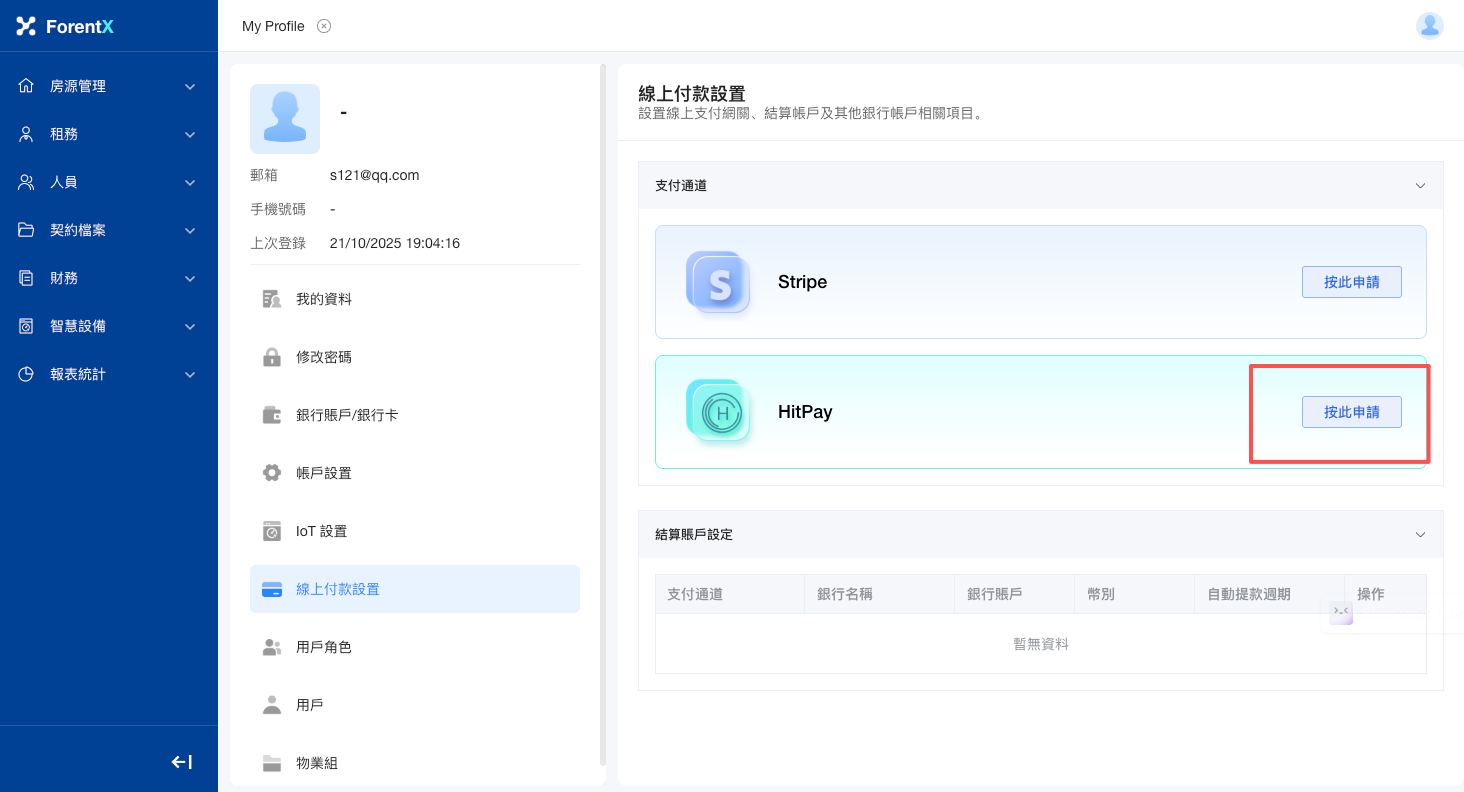
Task: Open the IoT 設置 page
Action: (x=321, y=531)
